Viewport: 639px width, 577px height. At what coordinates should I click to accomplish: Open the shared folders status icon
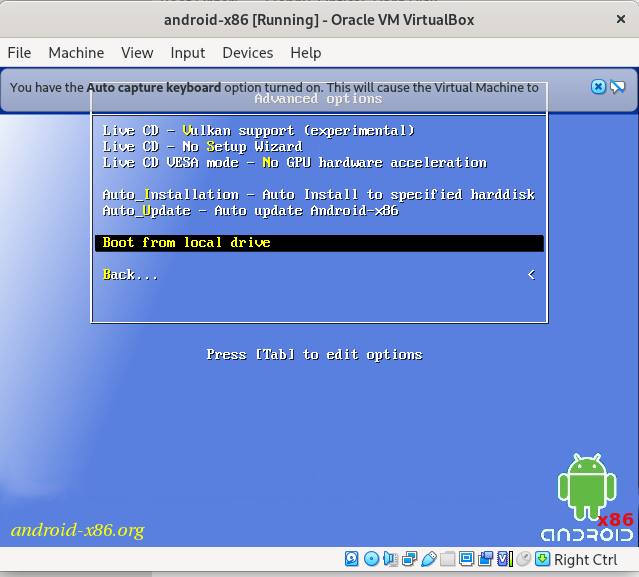click(447, 559)
